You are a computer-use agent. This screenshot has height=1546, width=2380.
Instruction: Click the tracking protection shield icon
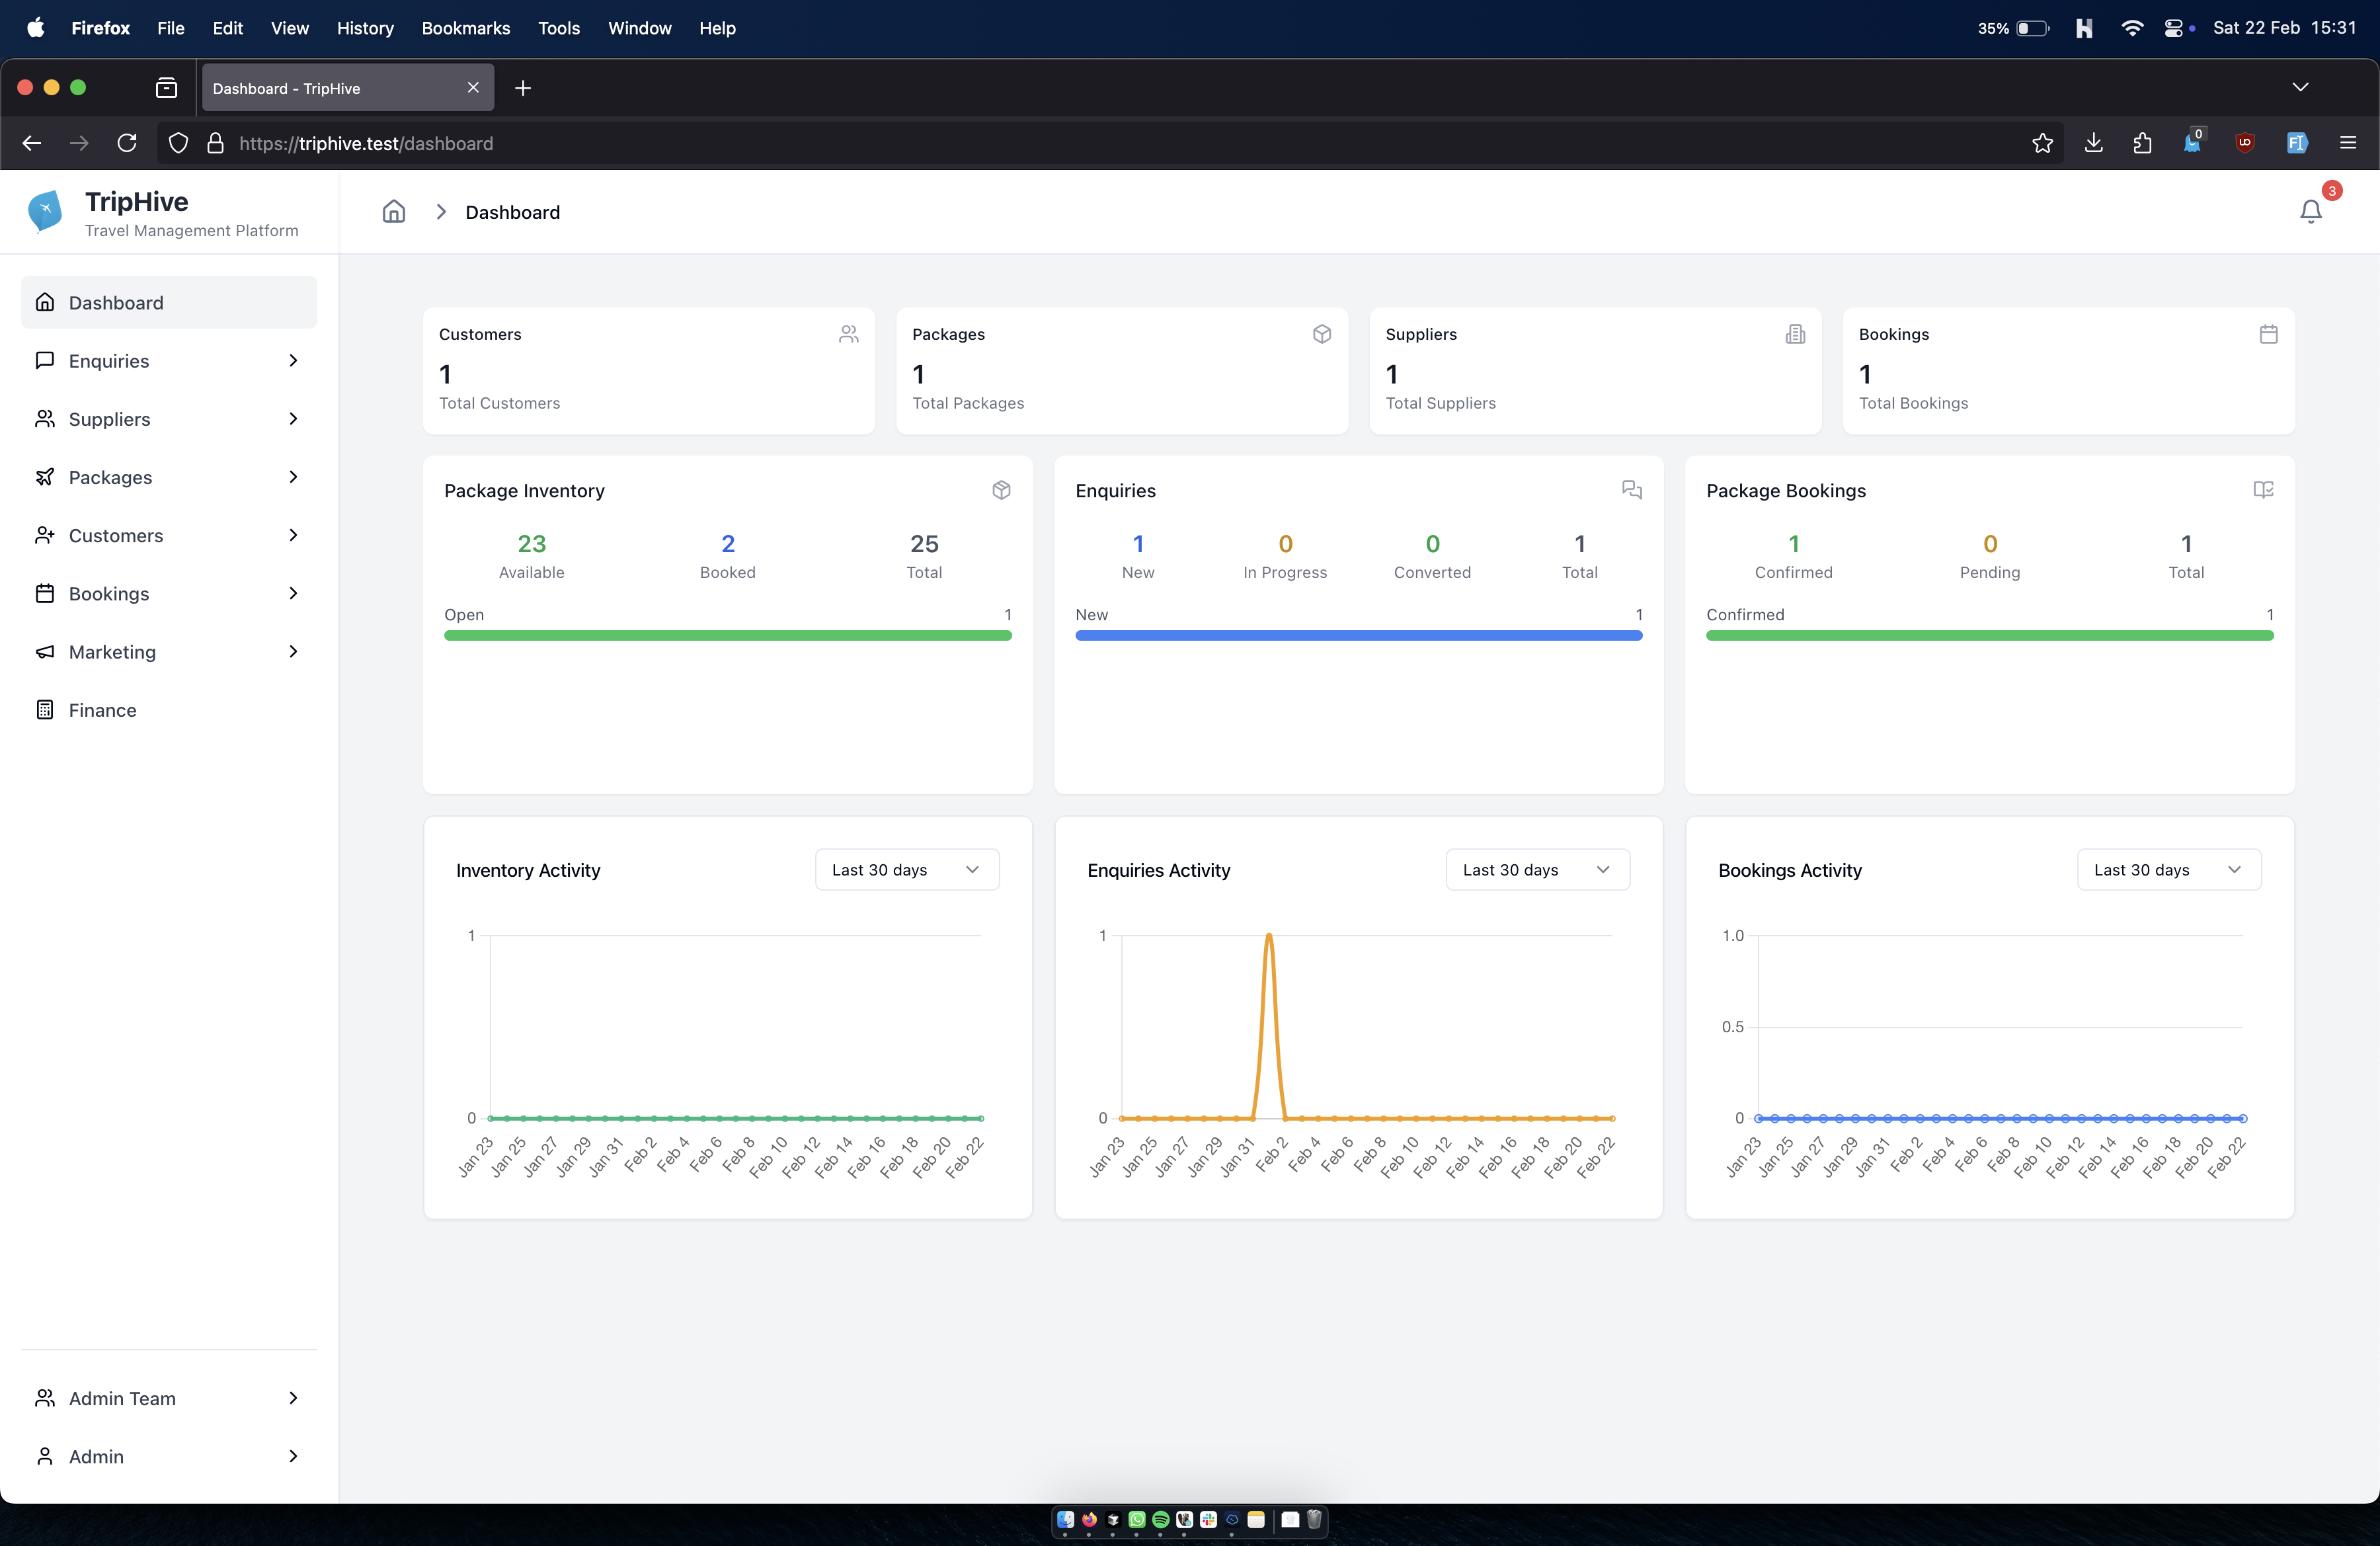pyautogui.click(x=178, y=143)
